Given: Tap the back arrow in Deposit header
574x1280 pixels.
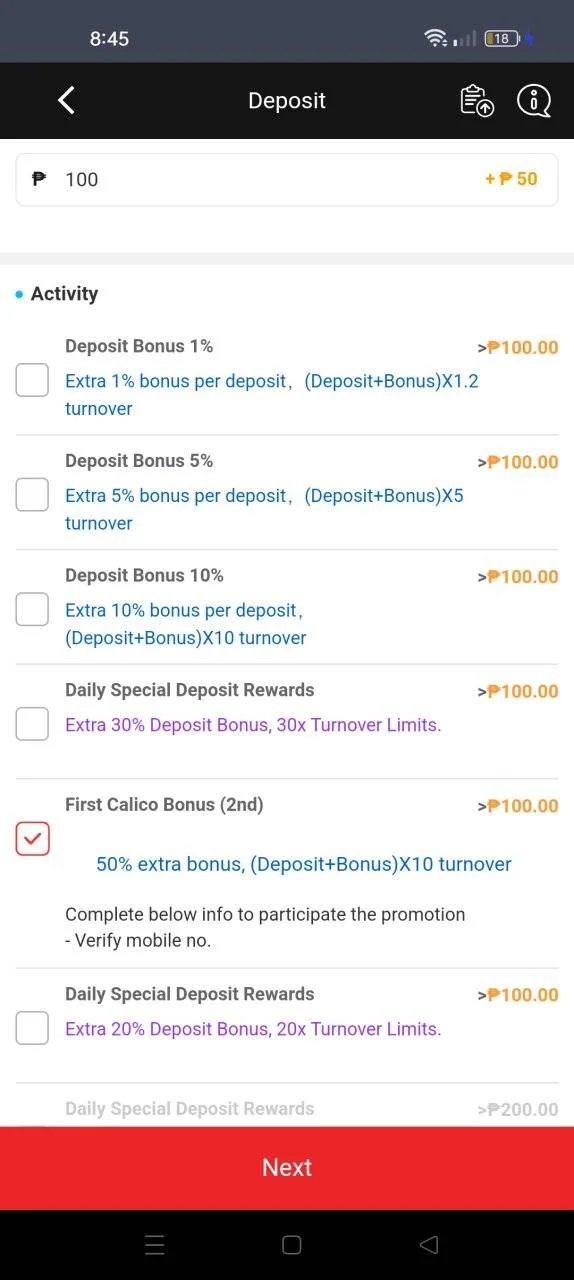Looking at the screenshot, I should [67, 100].
